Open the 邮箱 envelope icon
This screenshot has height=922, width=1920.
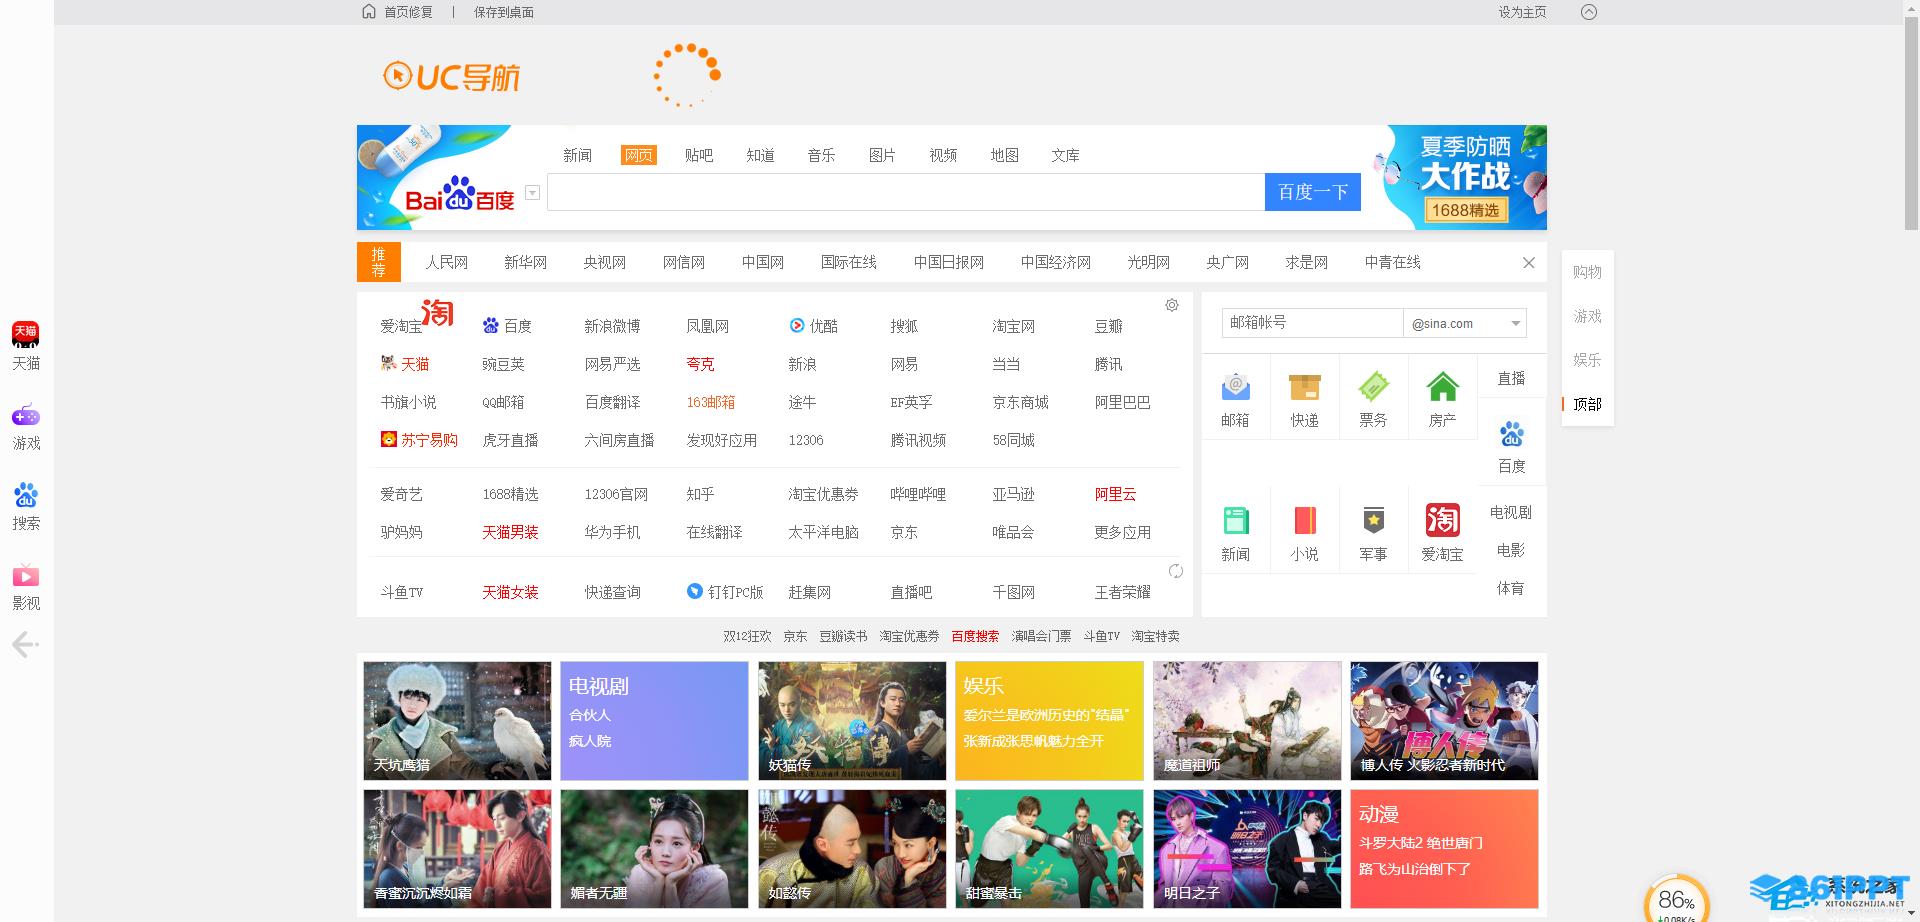pos(1236,386)
